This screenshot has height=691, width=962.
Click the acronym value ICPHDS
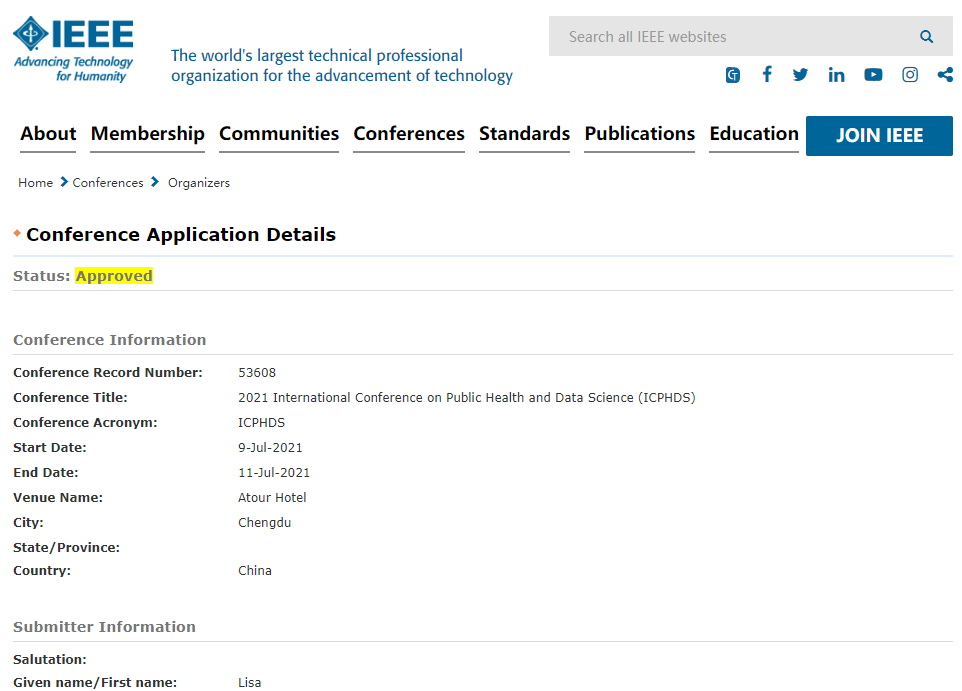click(x=261, y=423)
